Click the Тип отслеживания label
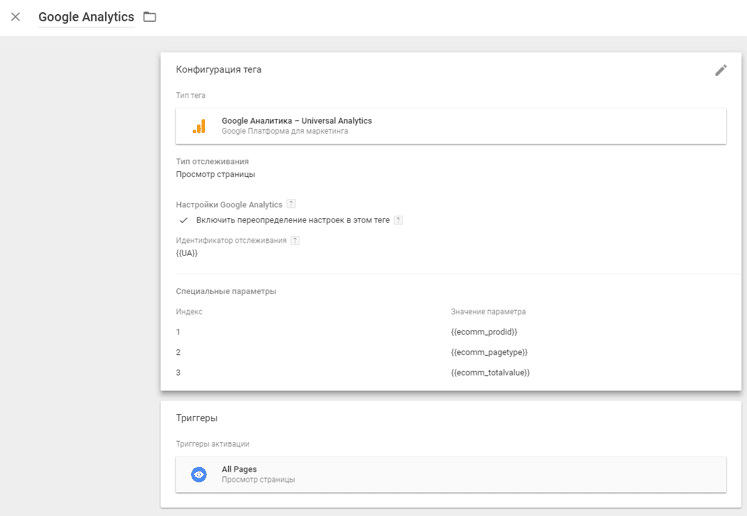Image resolution: width=747 pixels, height=516 pixels. click(212, 162)
